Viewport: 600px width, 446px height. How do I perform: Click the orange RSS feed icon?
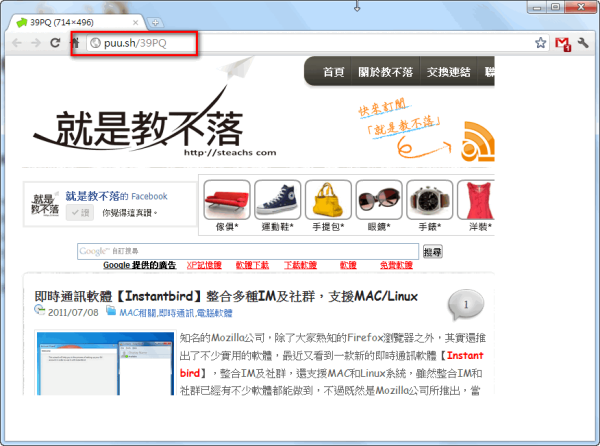pos(478,142)
